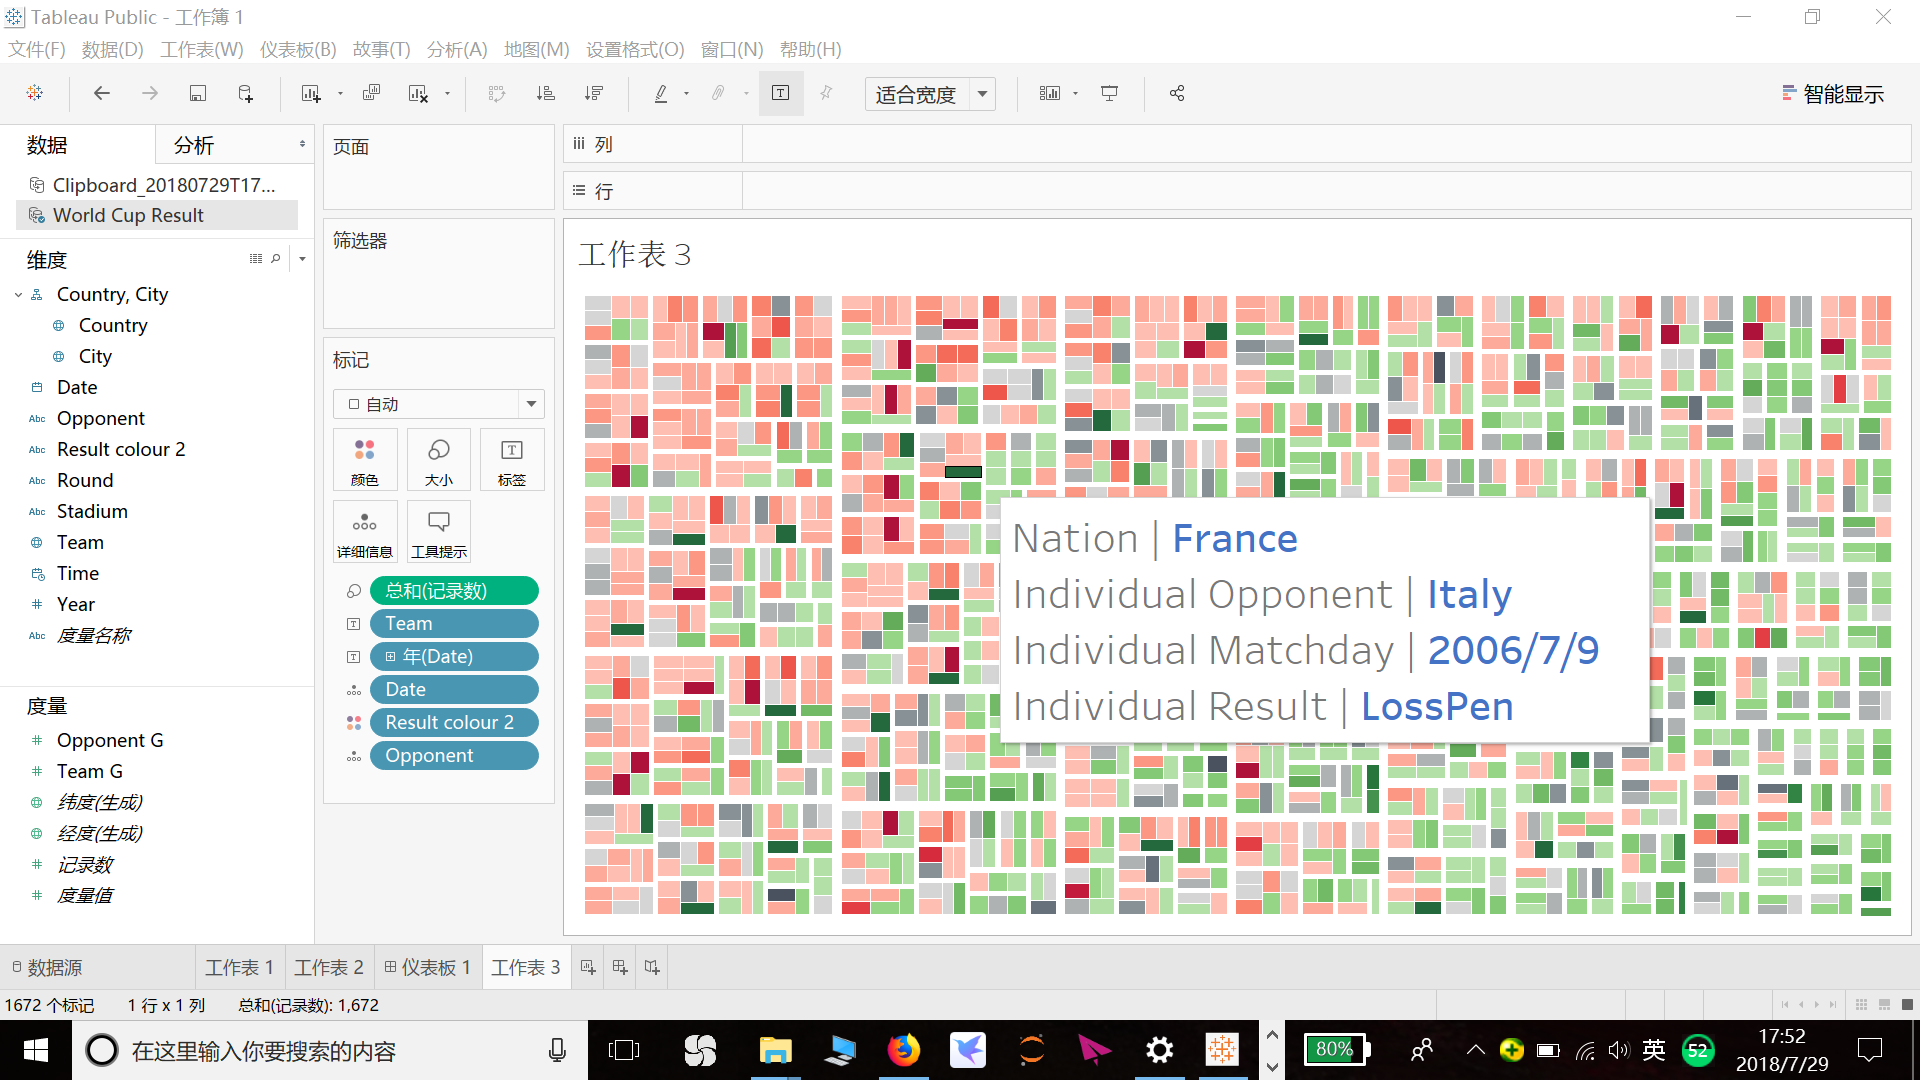Viewport: 1920px width, 1080px height.
Task: Select the Opponent pill on marks card
Action: [454, 756]
